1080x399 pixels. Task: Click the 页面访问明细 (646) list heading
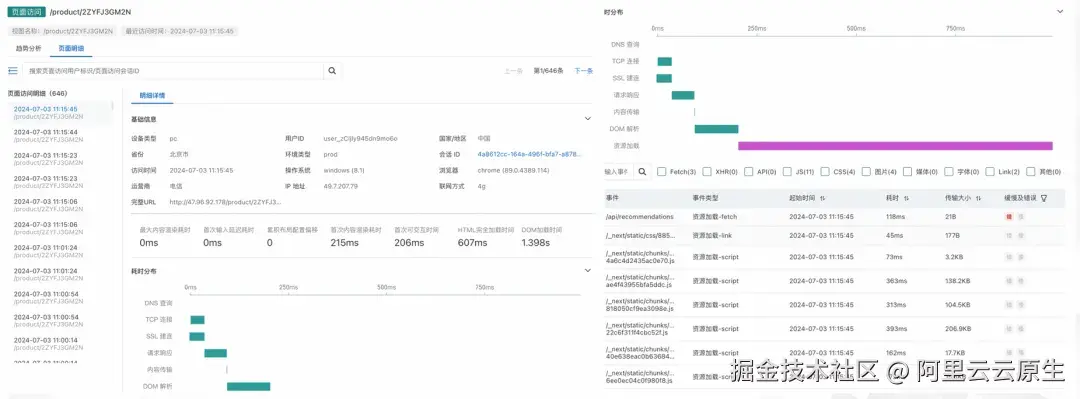(37, 93)
